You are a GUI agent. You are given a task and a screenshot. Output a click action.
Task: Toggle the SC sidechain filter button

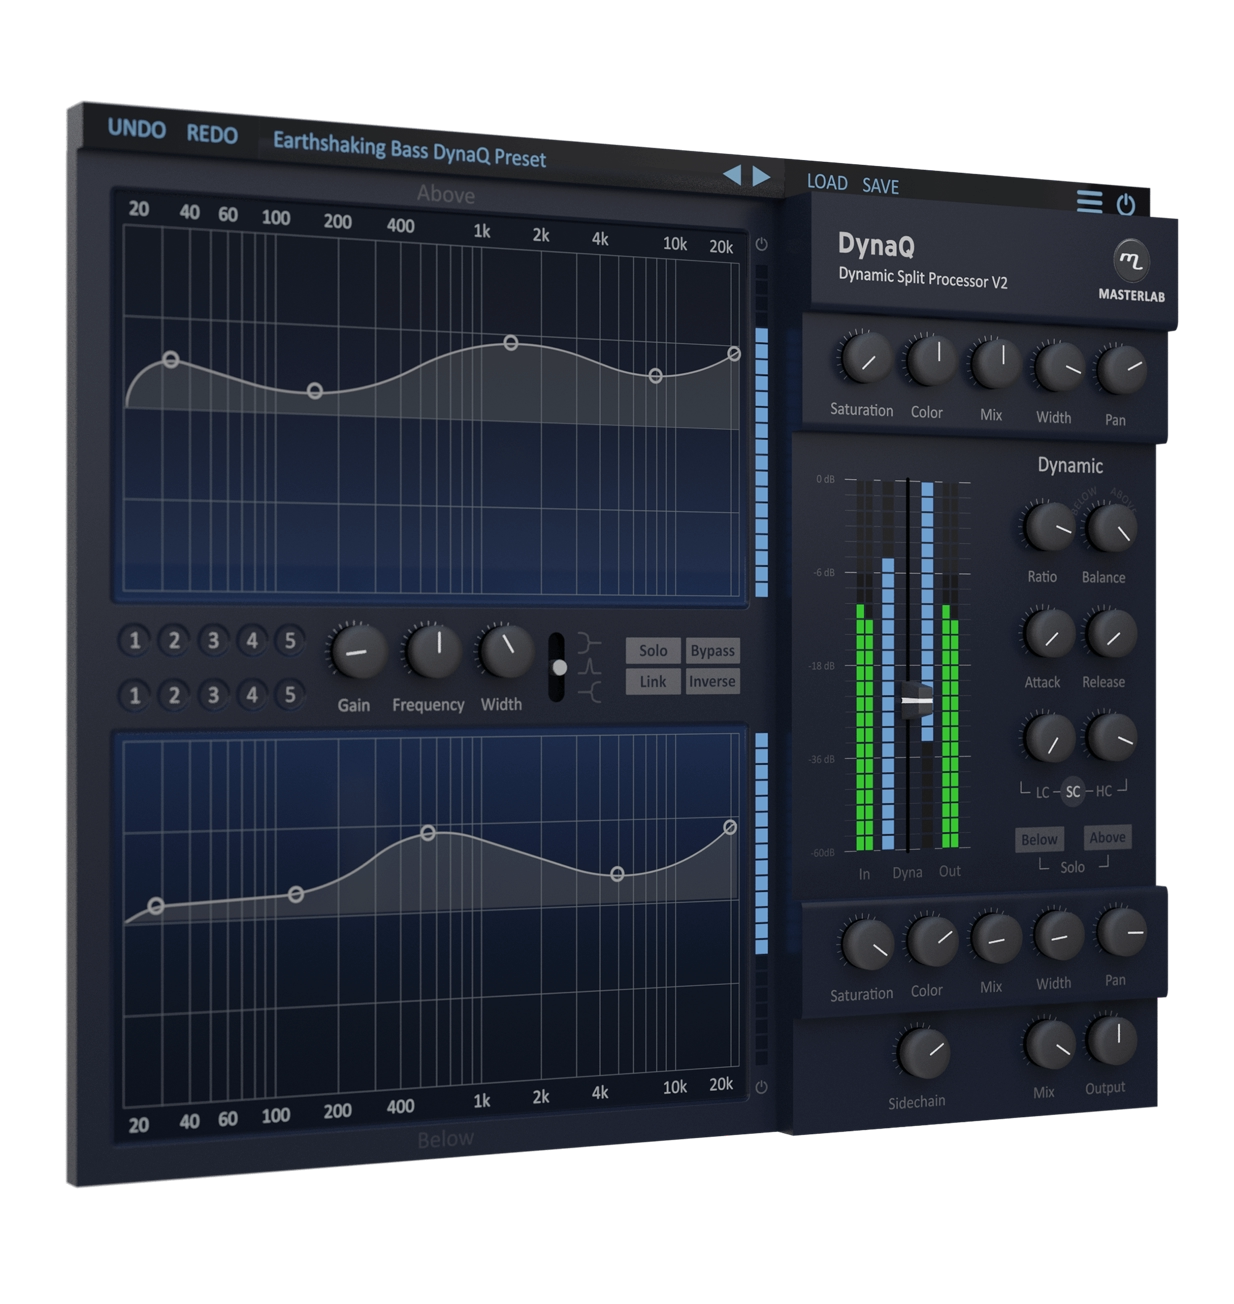pyautogui.click(x=1073, y=791)
